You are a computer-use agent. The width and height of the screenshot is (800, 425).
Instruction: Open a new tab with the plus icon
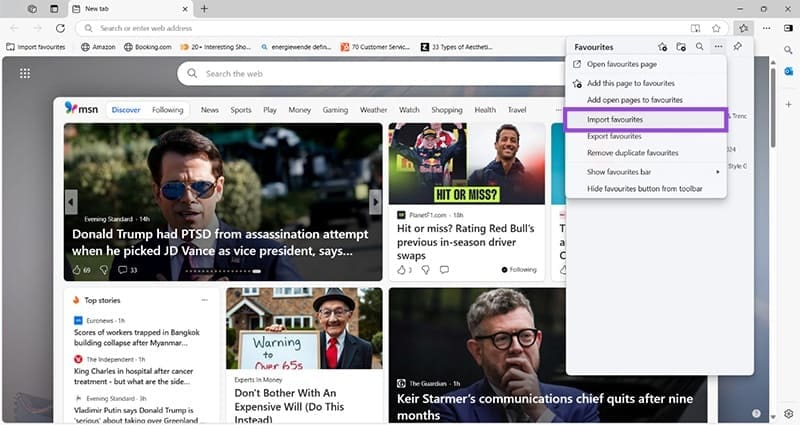coord(204,9)
